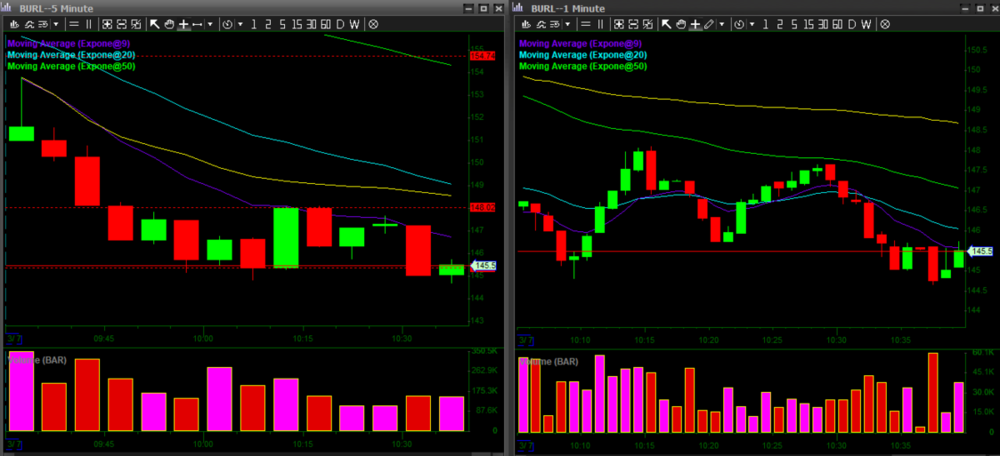The width and height of the screenshot is (1000, 456).
Task: Click the circled X icon in 1 Minute toolbar
Action: tap(885, 23)
